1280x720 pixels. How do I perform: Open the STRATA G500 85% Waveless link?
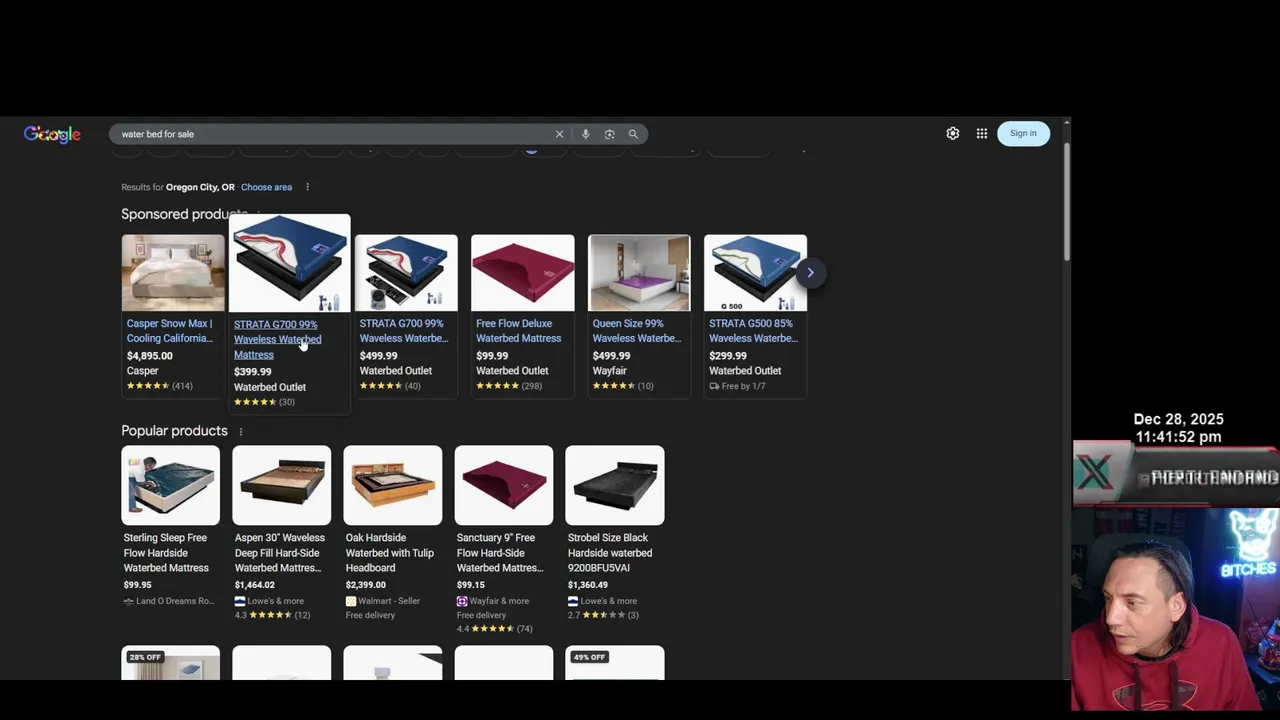[x=752, y=331]
